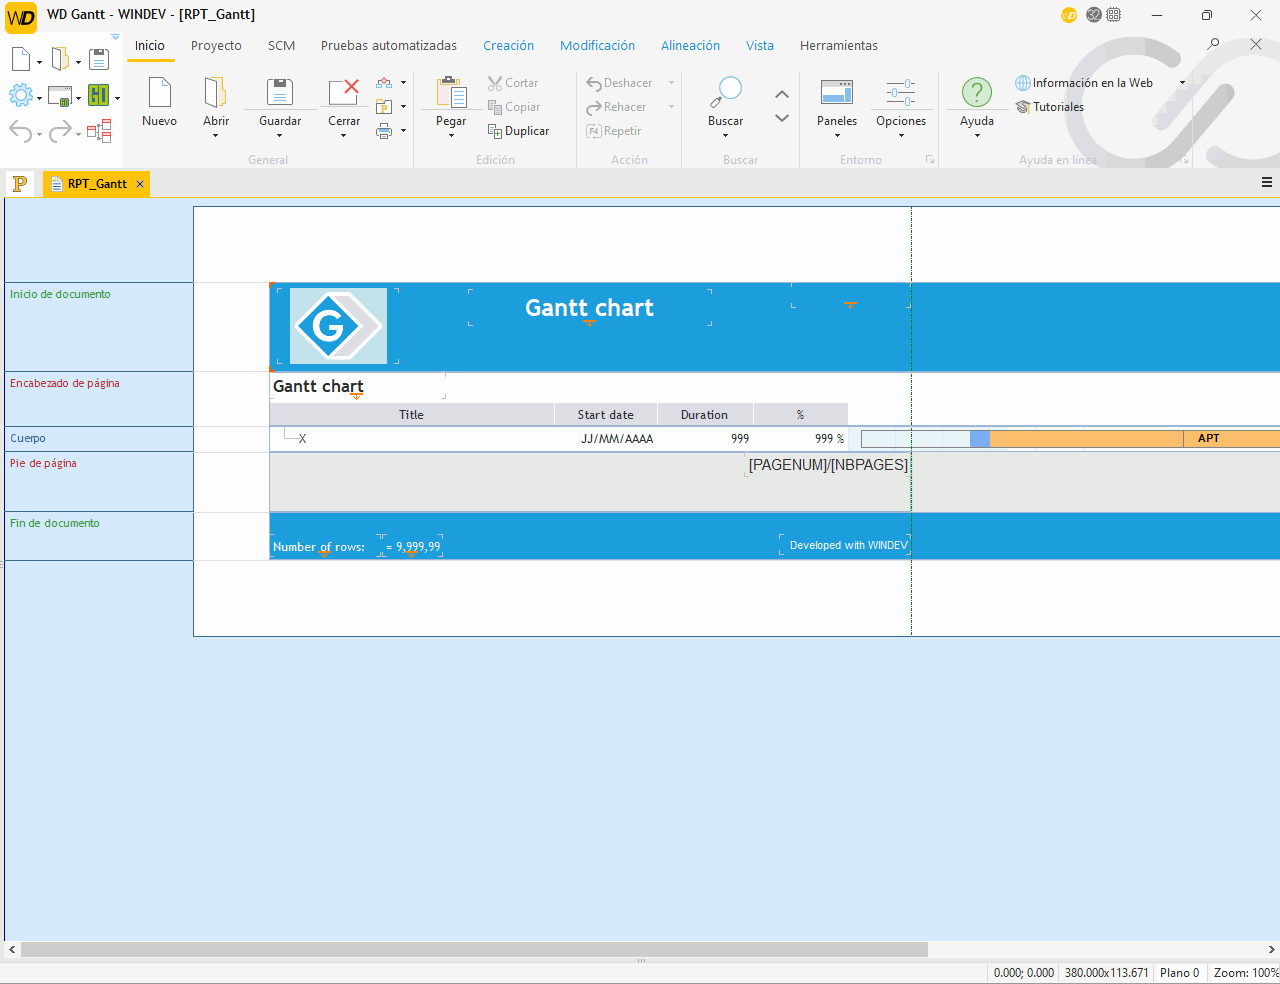The image size is (1280, 984).
Task: Click the Cortar scissors button
Action: coord(513,83)
